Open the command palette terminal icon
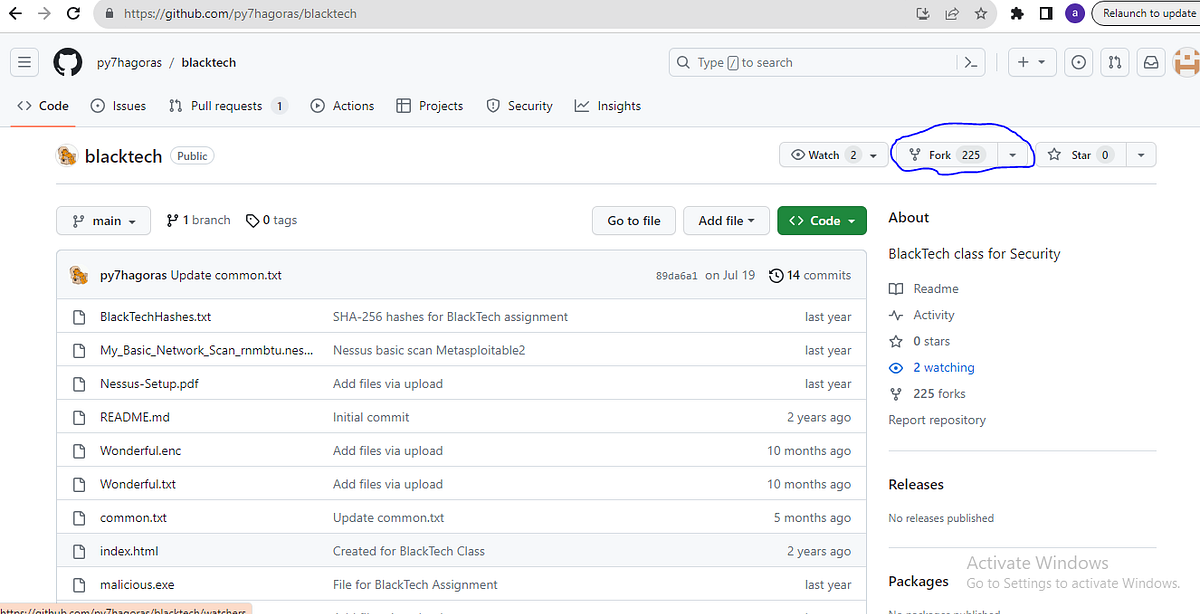The image size is (1200, 614). tap(970, 62)
